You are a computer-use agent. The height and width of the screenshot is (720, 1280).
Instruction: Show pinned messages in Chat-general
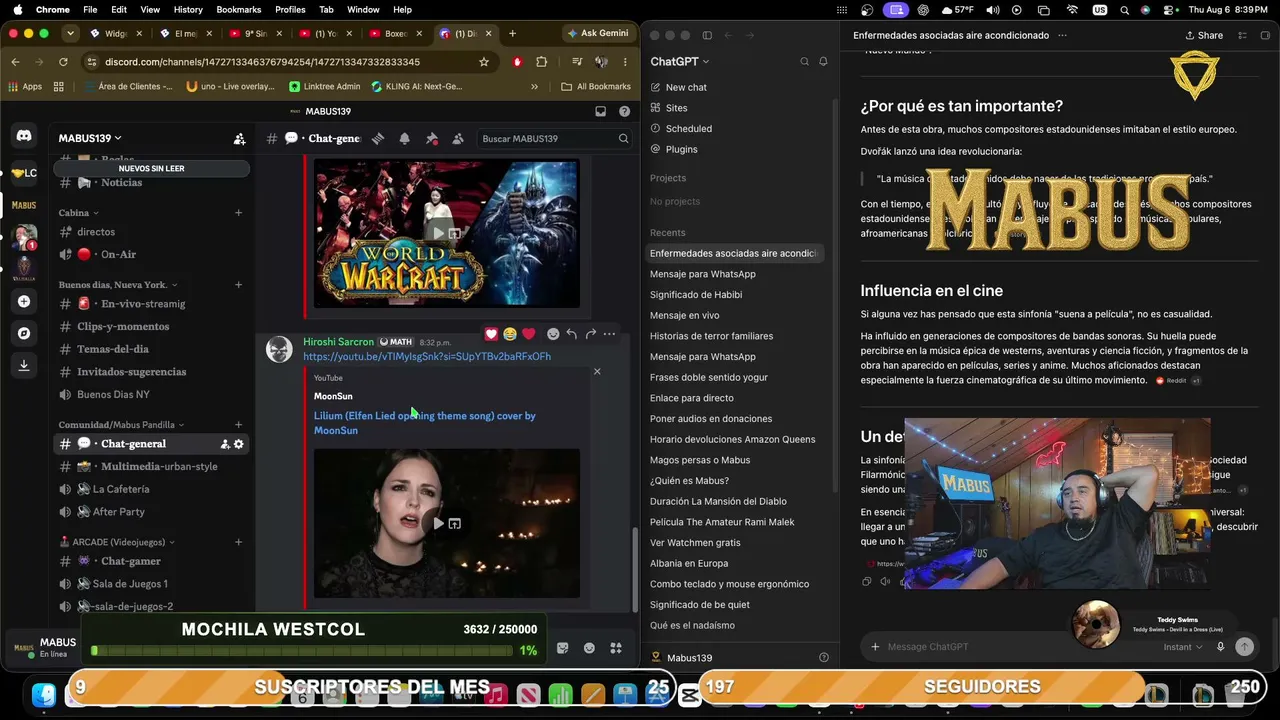point(431,139)
